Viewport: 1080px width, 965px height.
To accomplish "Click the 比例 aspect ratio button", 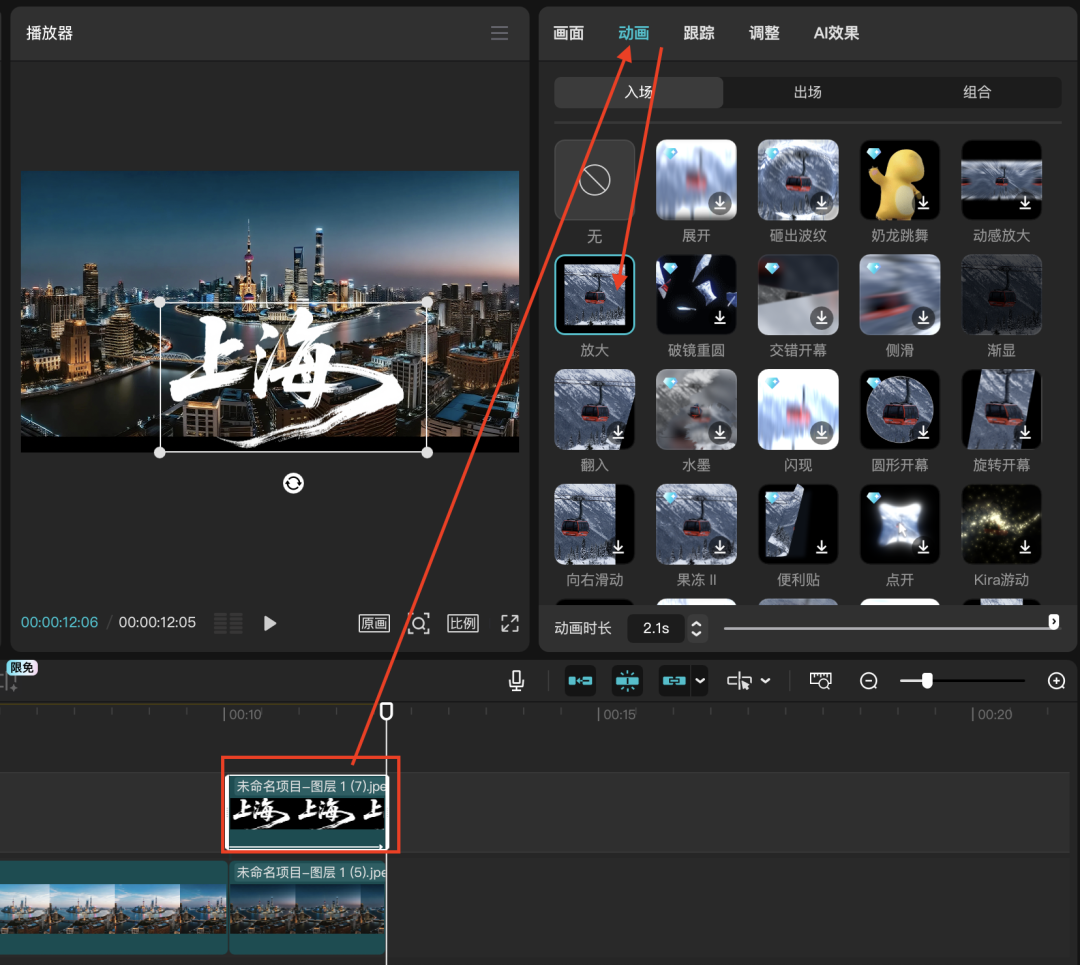I will pos(463,623).
